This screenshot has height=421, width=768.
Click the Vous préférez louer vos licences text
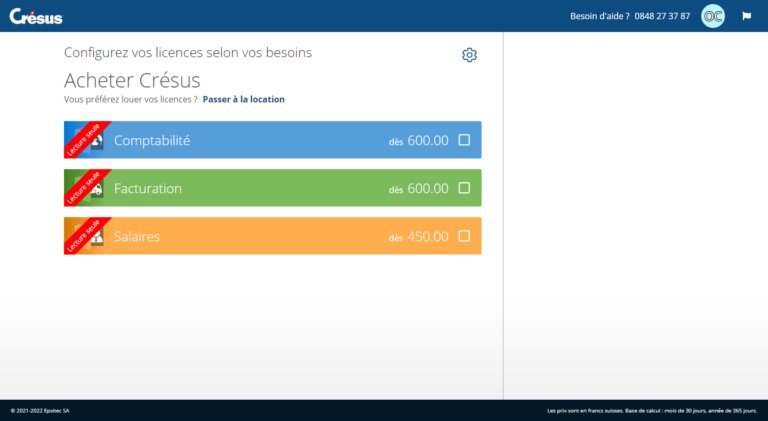[131, 99]
